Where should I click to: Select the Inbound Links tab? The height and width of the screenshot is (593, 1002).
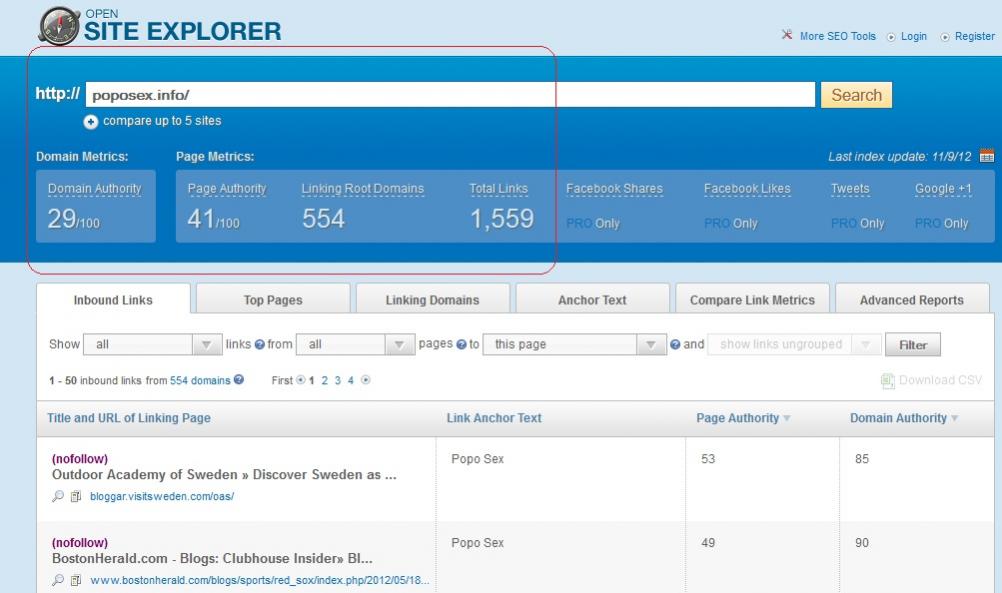(113, 300)
